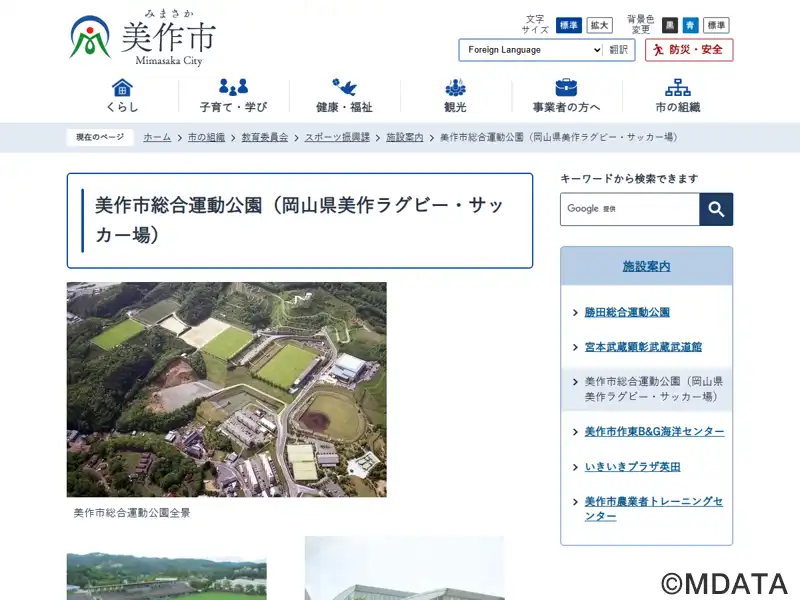The height and width of the screenshot is (600, 800).
Task: Click the Mimasaka City logo
Action: coord(142,40)
